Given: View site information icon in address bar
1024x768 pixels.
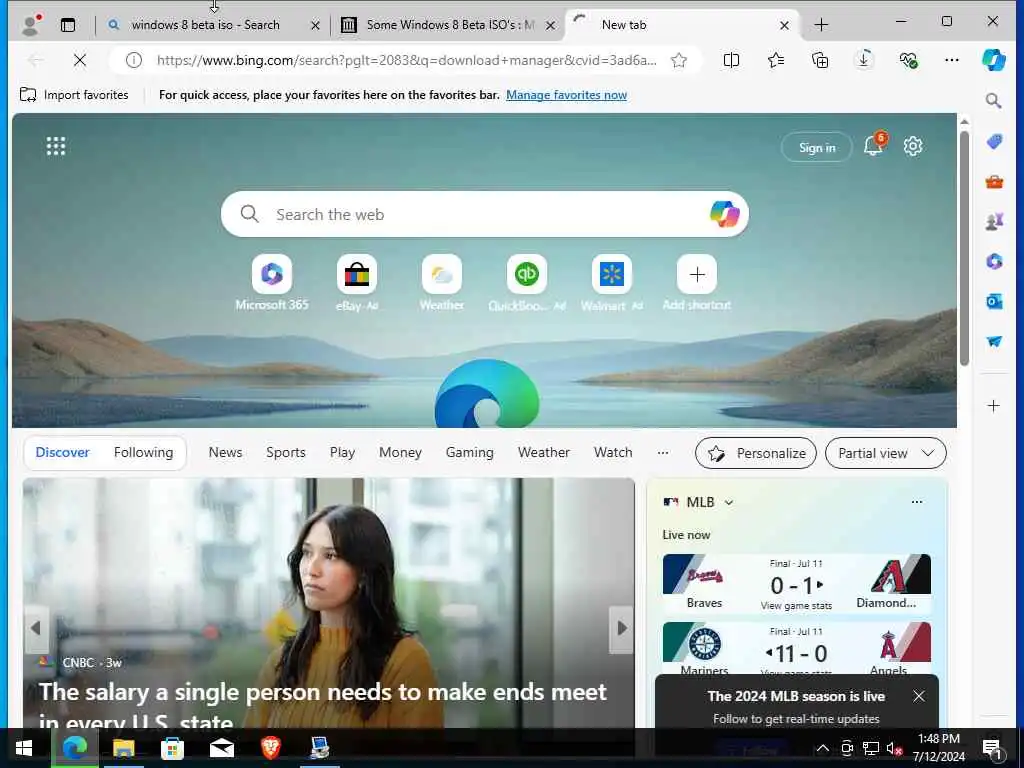Looking at the screenshot, I should click(134, 60).
